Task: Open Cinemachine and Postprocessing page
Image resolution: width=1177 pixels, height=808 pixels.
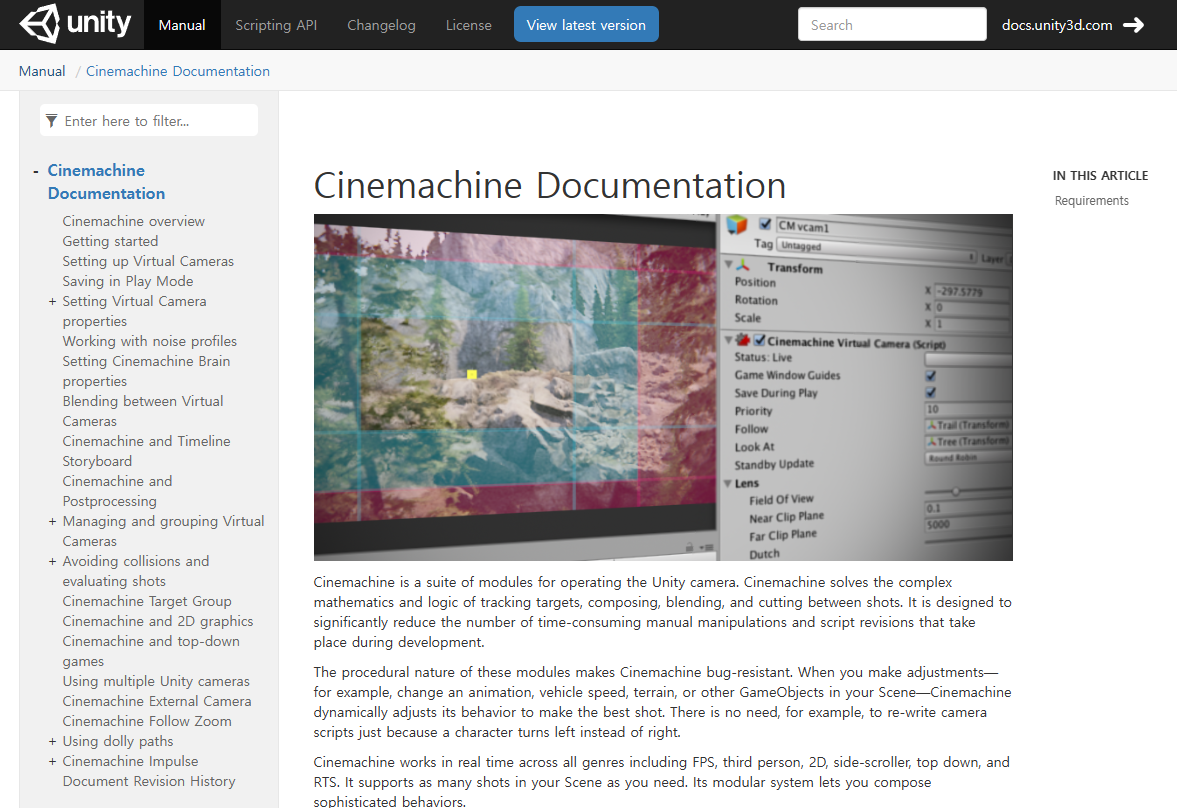Action: [x=117, y=491]
